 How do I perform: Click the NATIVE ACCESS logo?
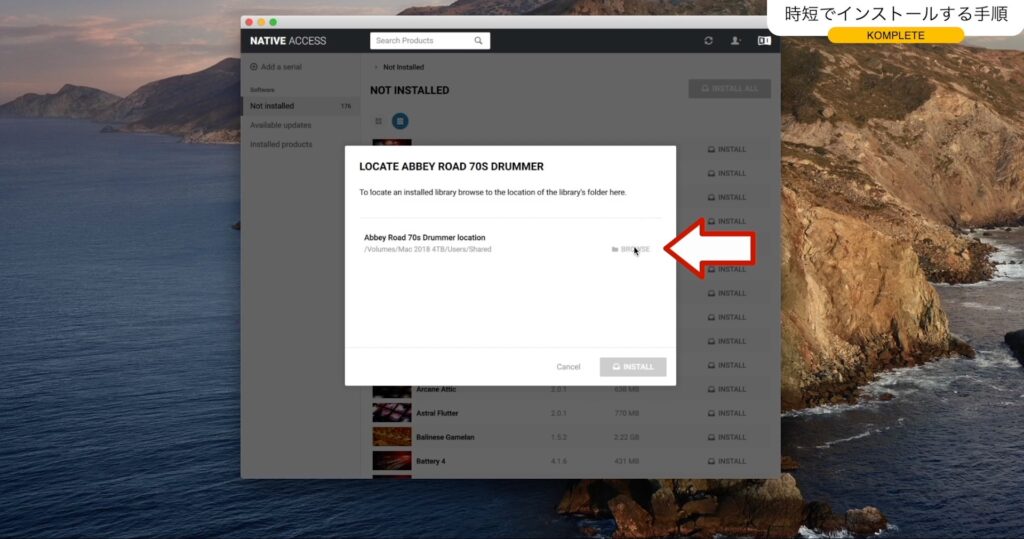[288, 41]
